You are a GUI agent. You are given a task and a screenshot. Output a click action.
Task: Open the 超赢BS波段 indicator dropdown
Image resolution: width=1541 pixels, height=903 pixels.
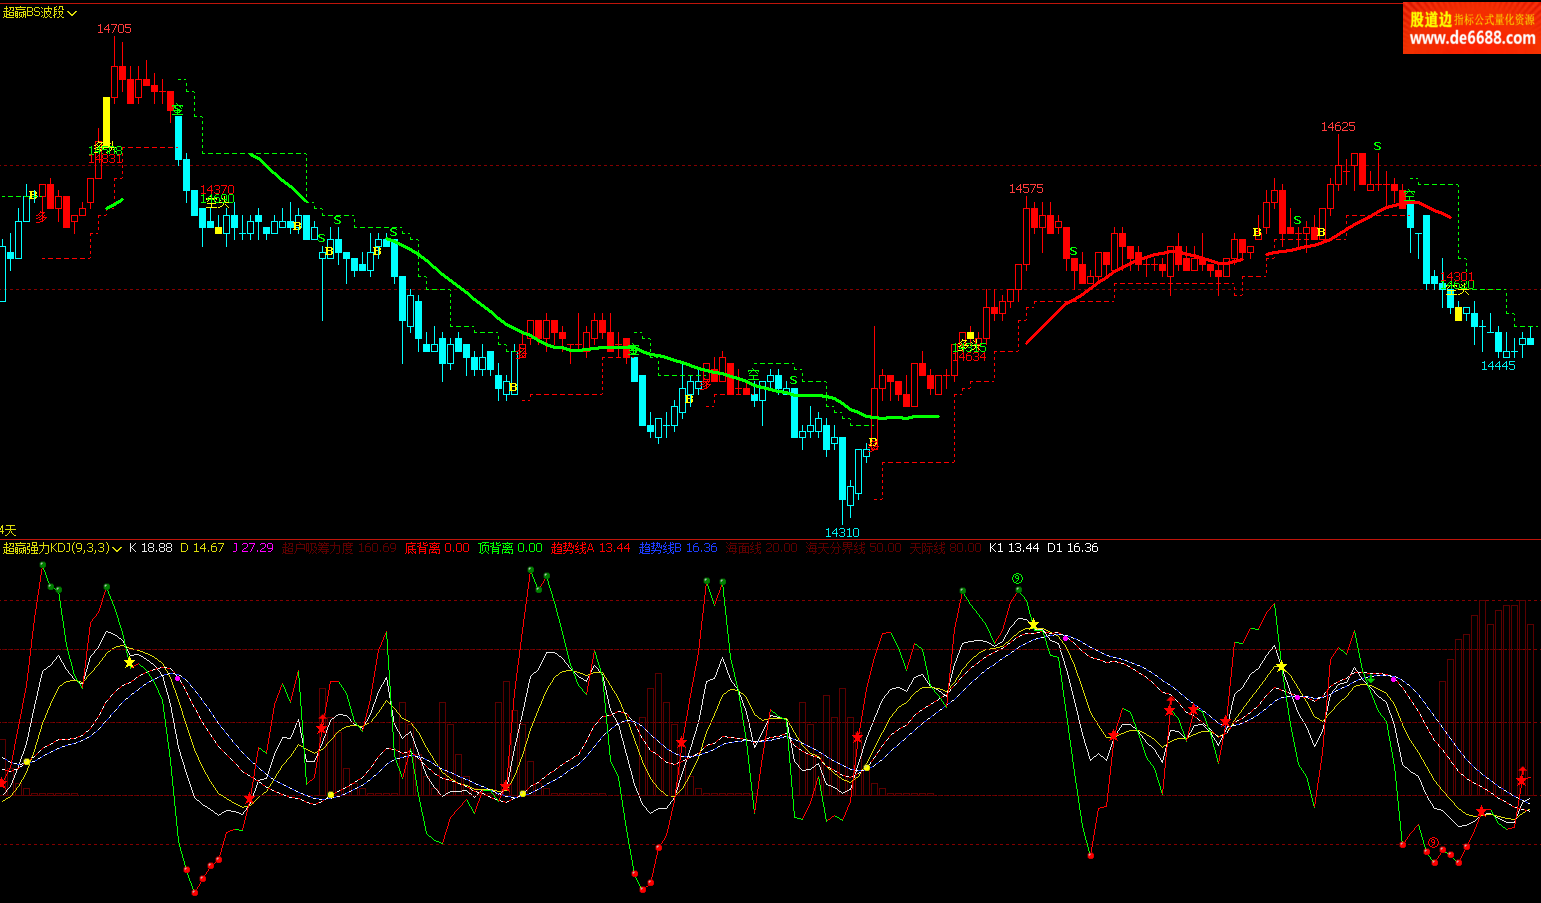tap(72, 13)
